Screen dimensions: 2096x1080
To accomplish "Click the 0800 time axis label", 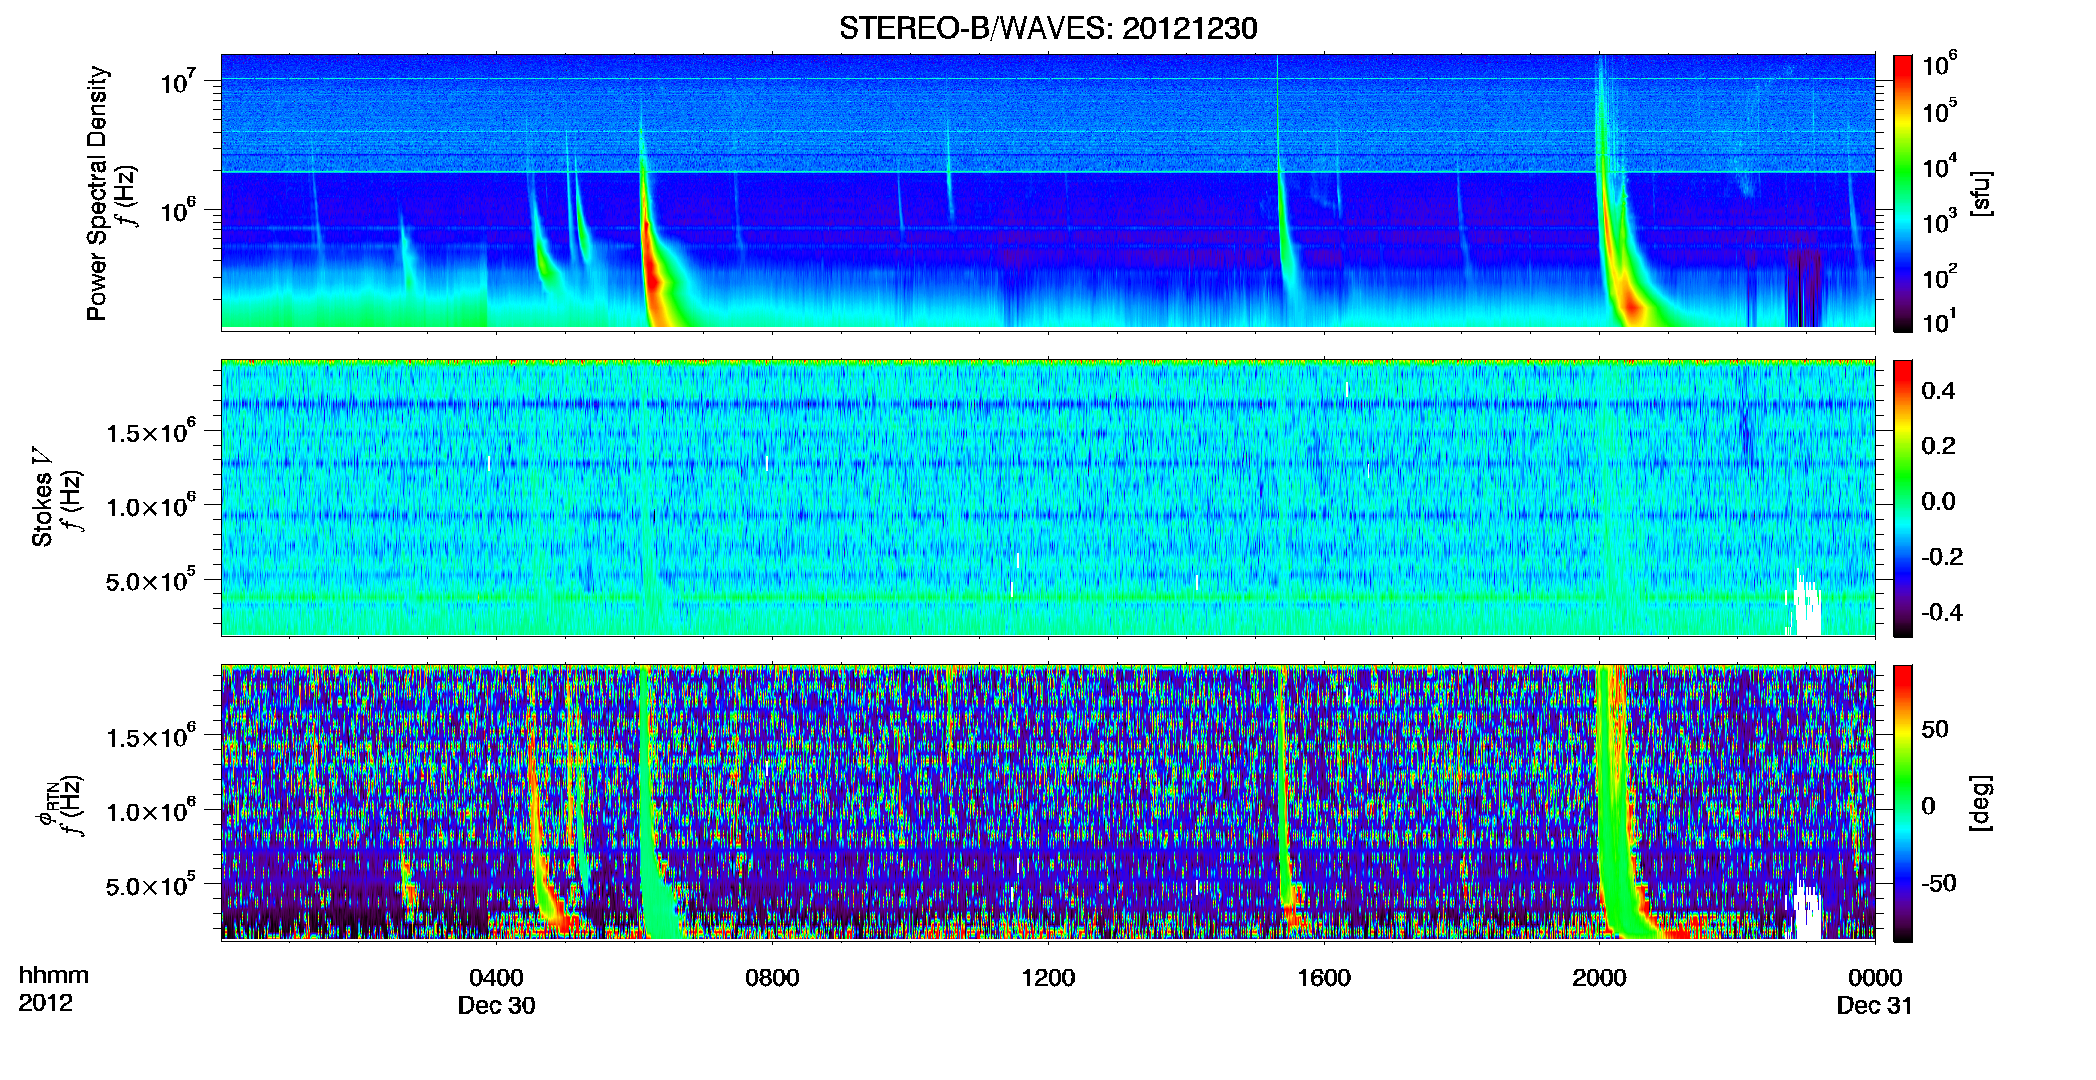I will pos(772,978).
